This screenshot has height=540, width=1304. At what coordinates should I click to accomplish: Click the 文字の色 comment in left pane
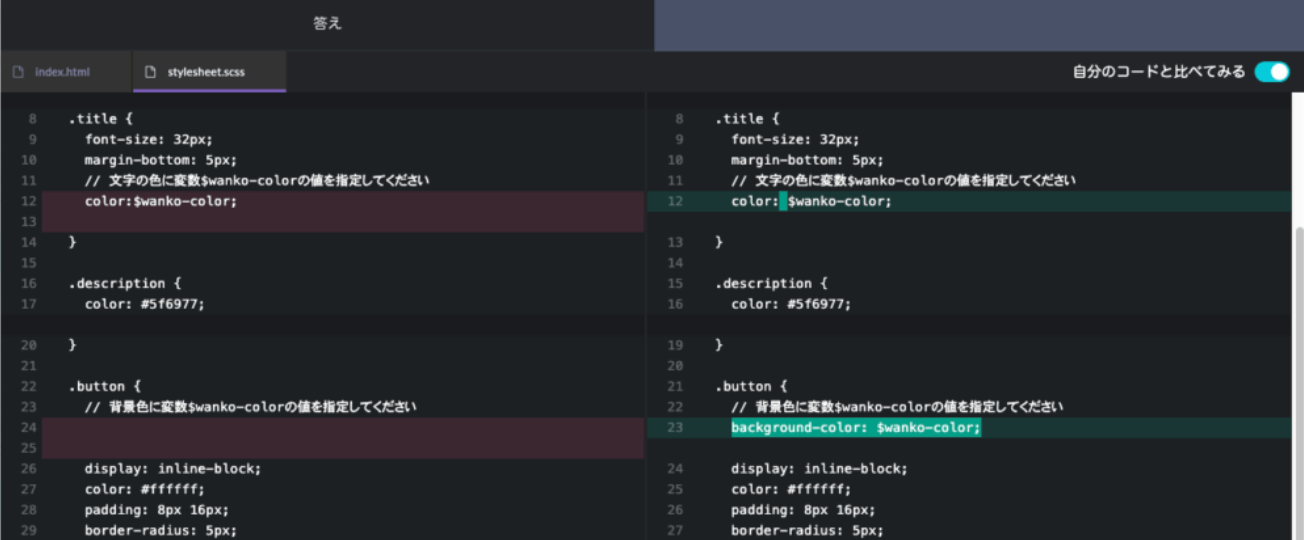pyautogui.click(x=257, y=181)
